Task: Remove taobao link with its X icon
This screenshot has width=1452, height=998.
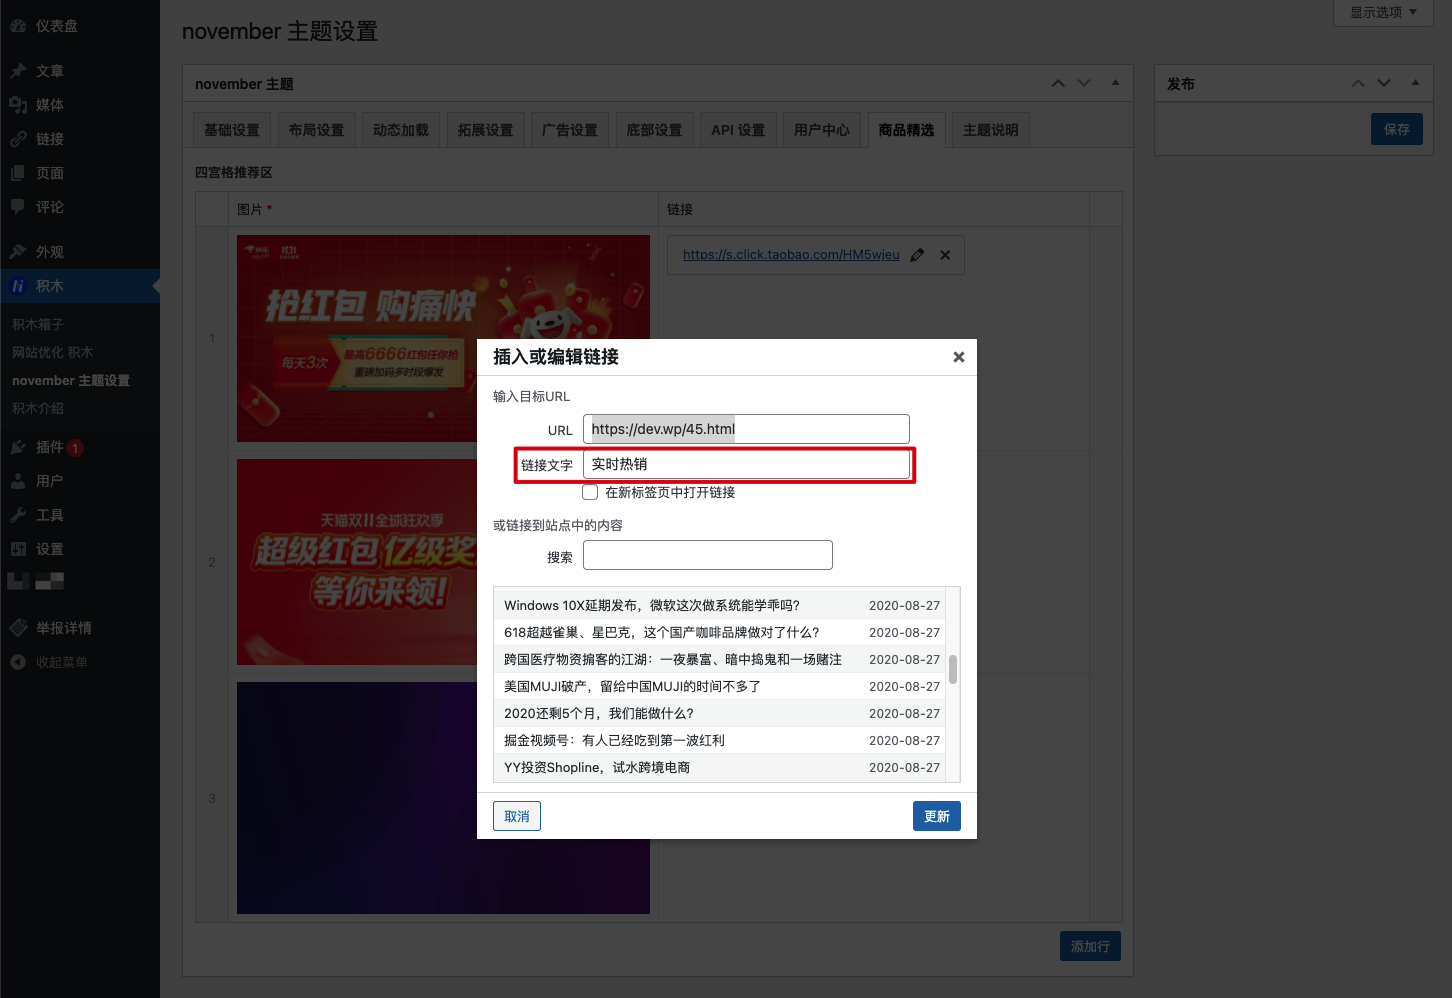Action: tap(945, 255)
